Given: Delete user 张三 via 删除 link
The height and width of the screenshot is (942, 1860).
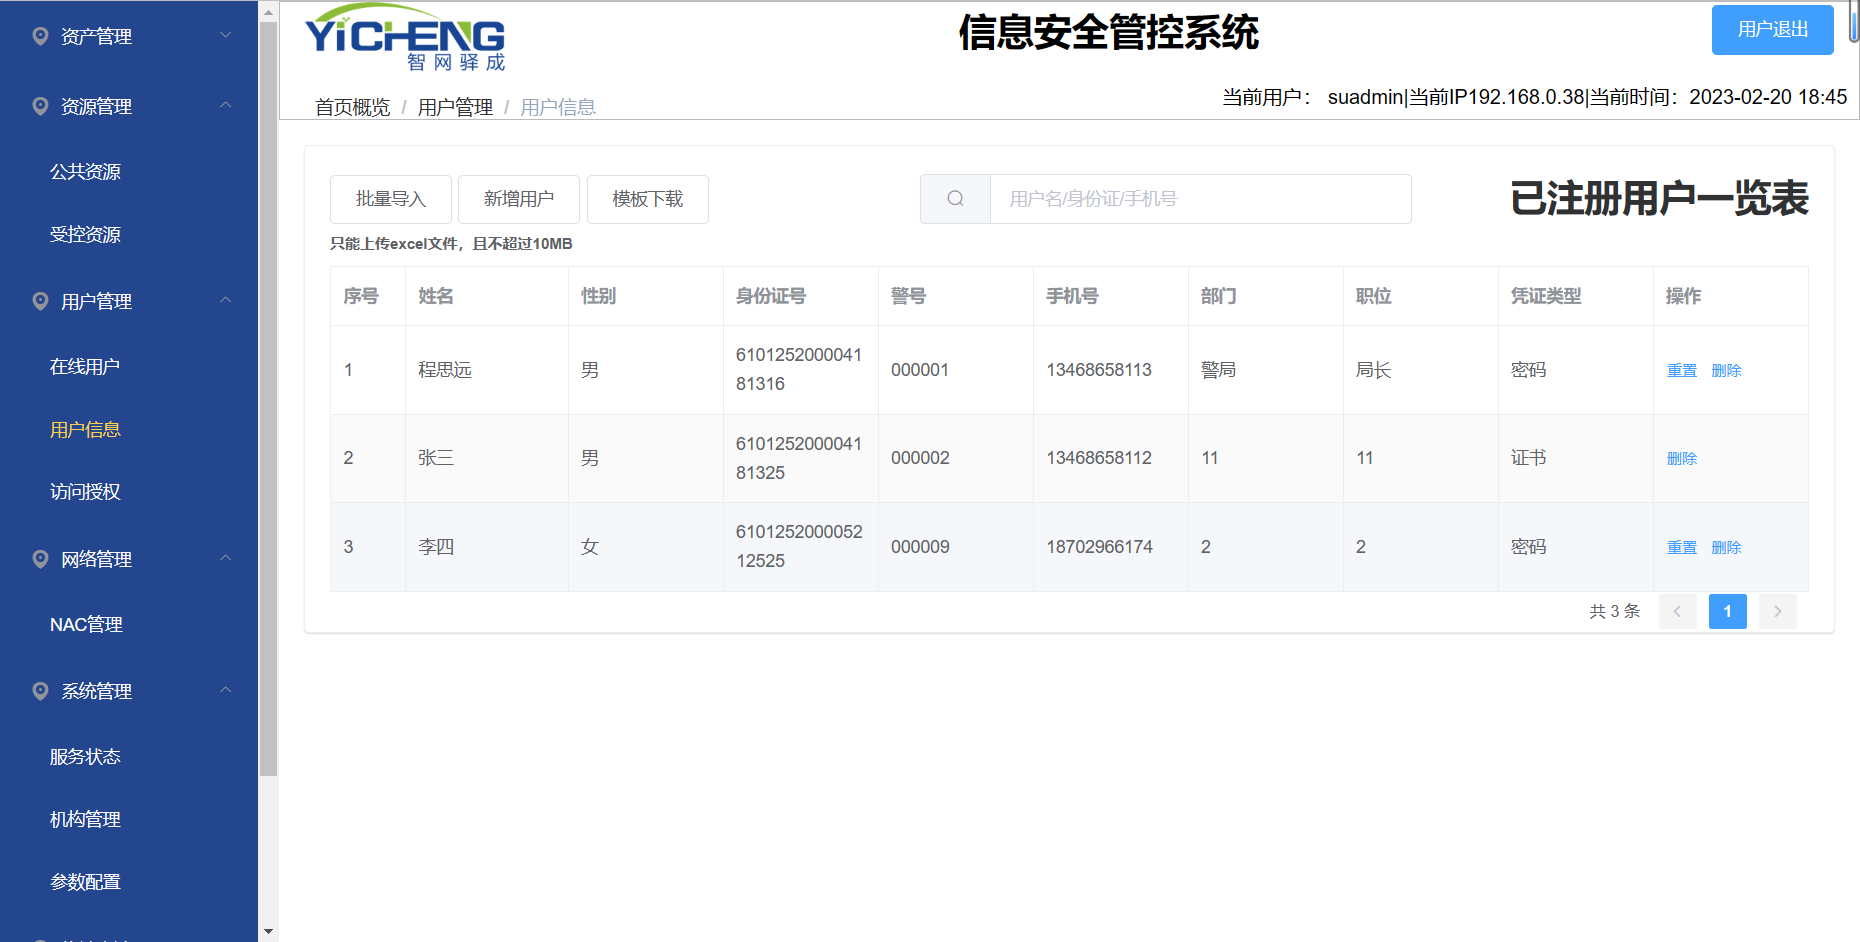Looking at the screenshot, I should click(x=1681, y=459).
